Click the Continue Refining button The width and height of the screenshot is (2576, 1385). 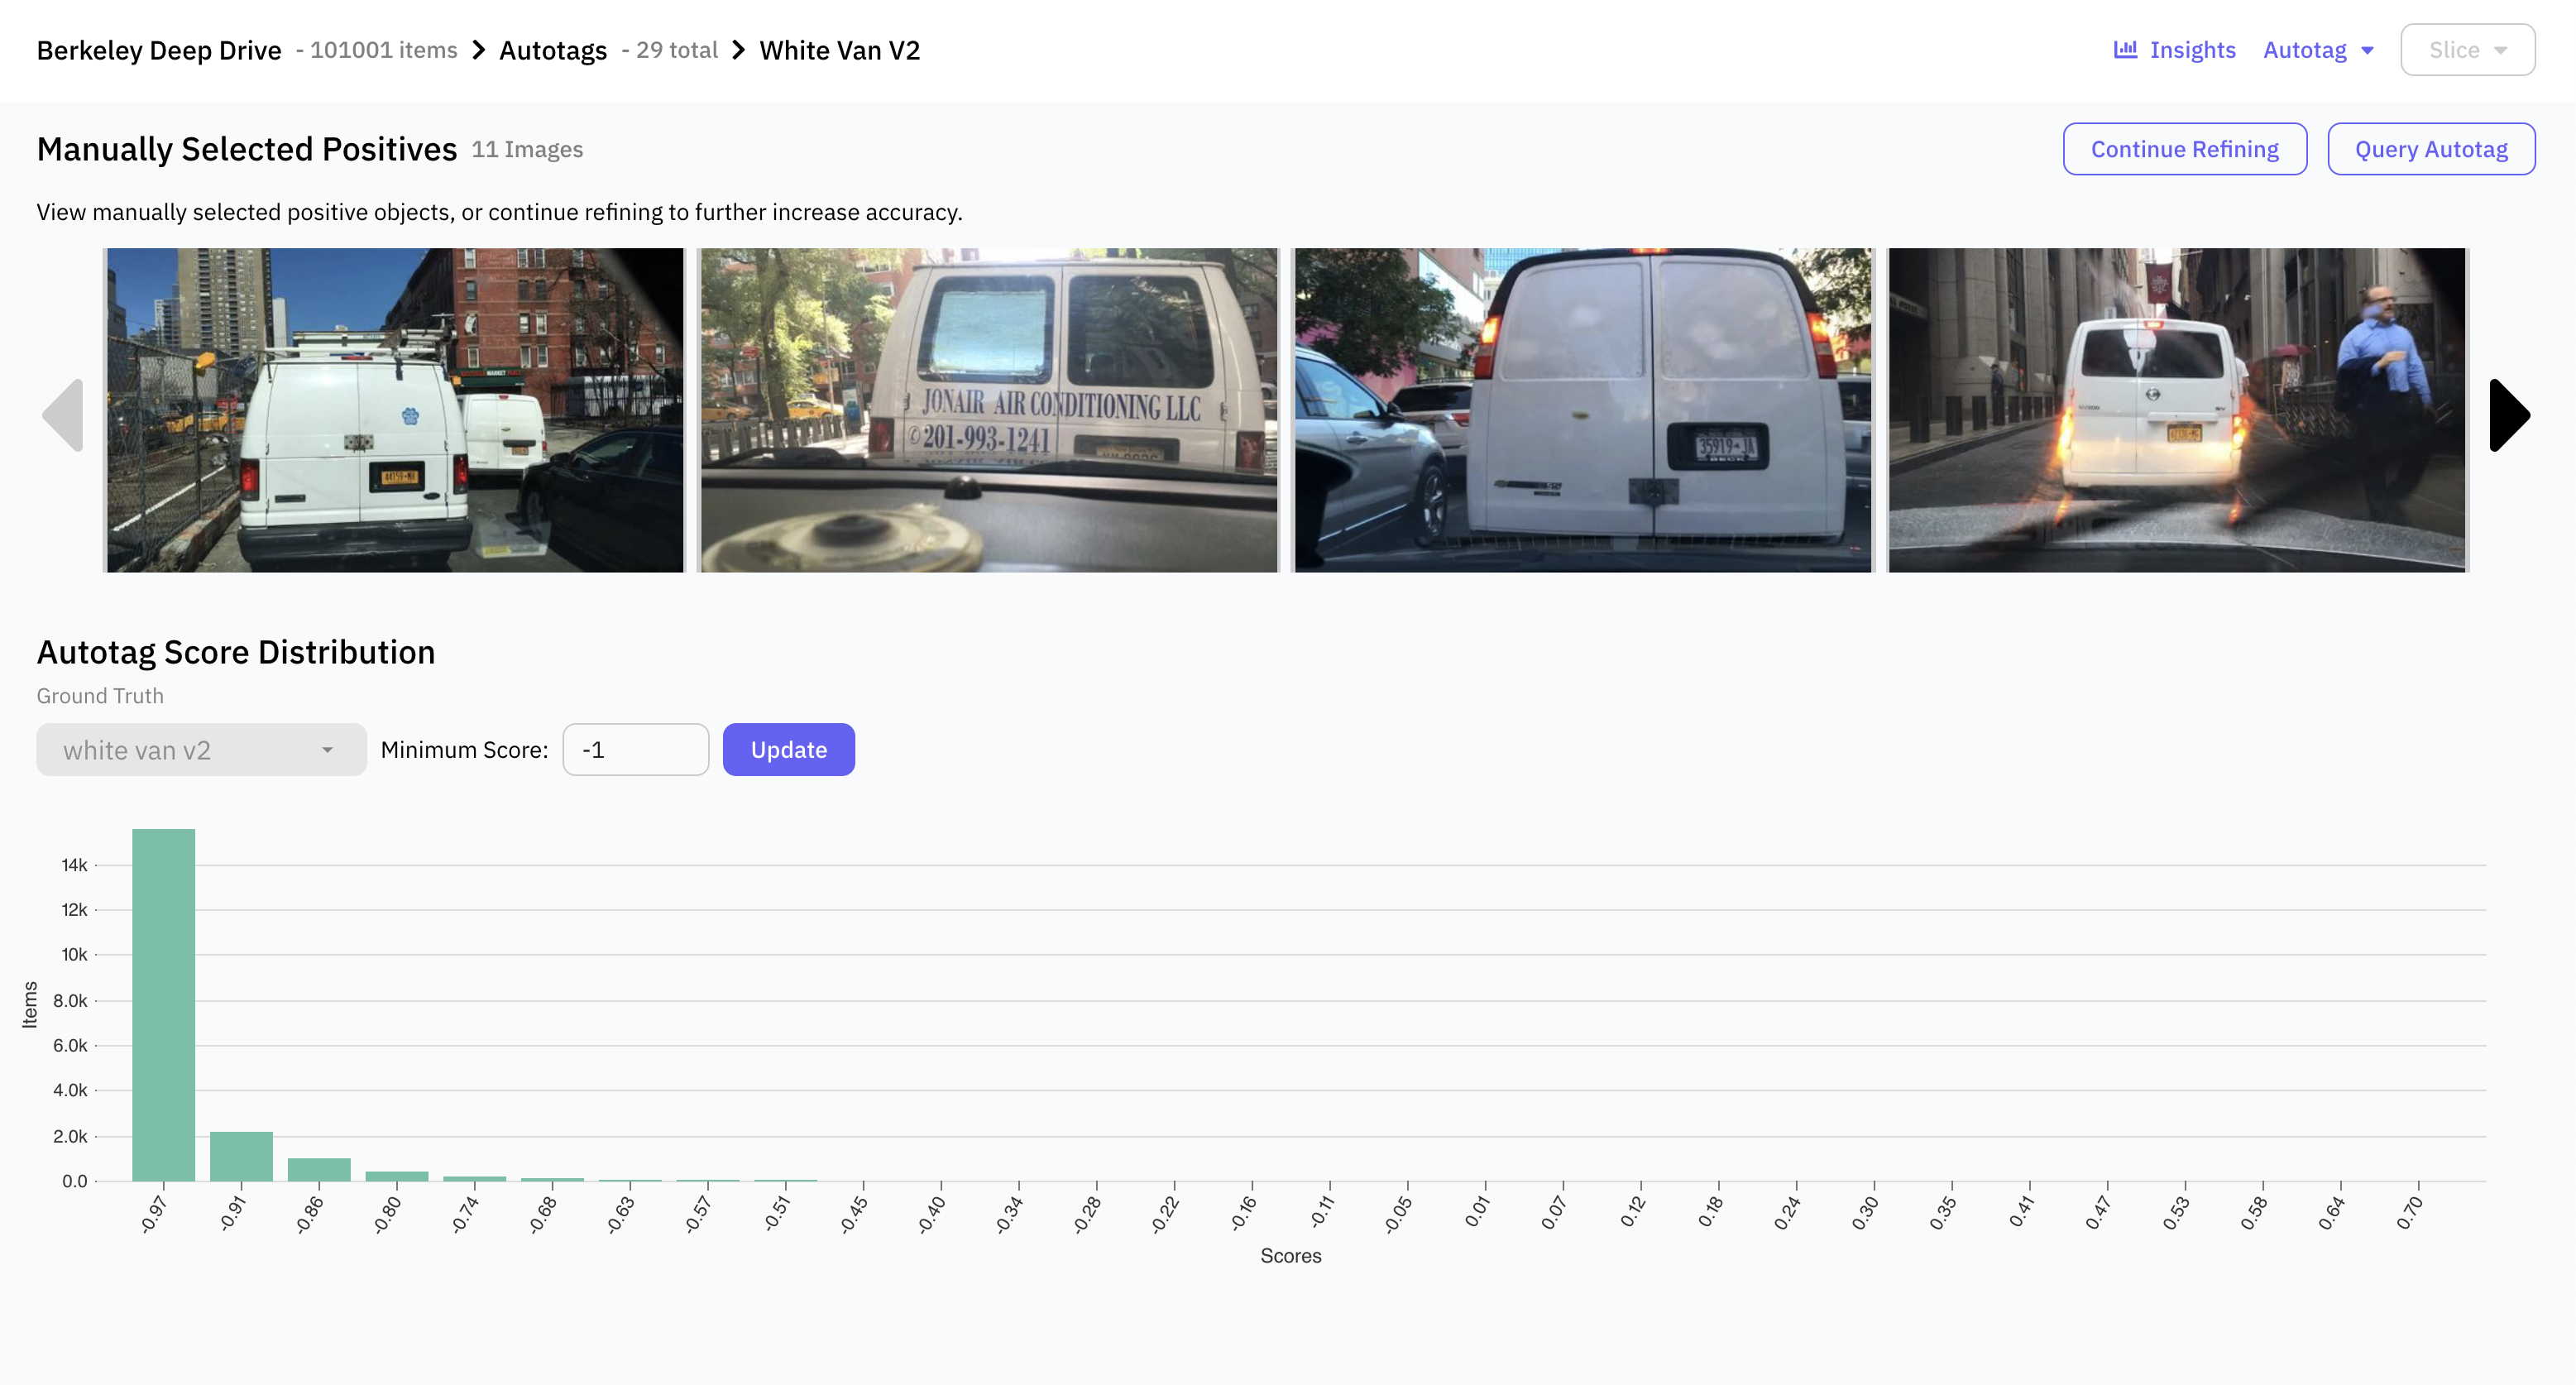click(2184, 149)
